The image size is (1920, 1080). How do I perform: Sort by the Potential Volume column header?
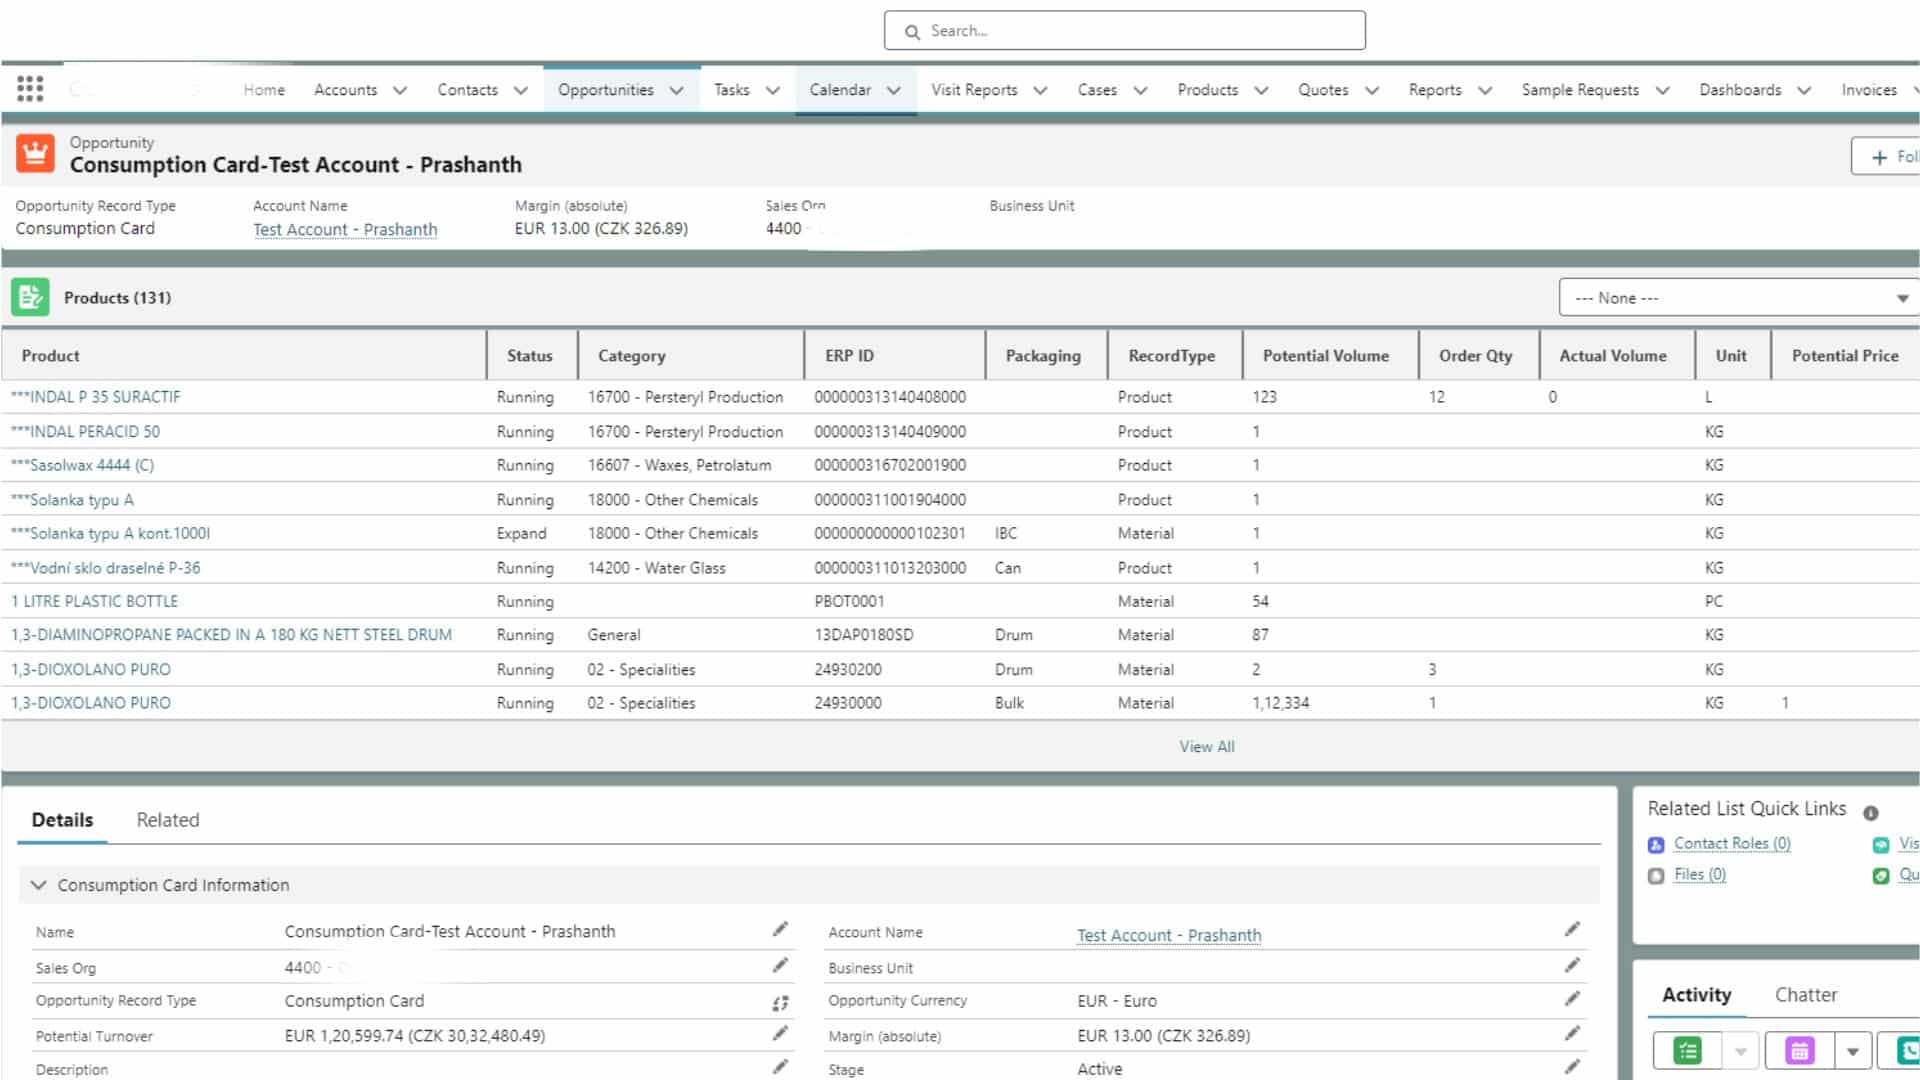tap(1325, 356)
